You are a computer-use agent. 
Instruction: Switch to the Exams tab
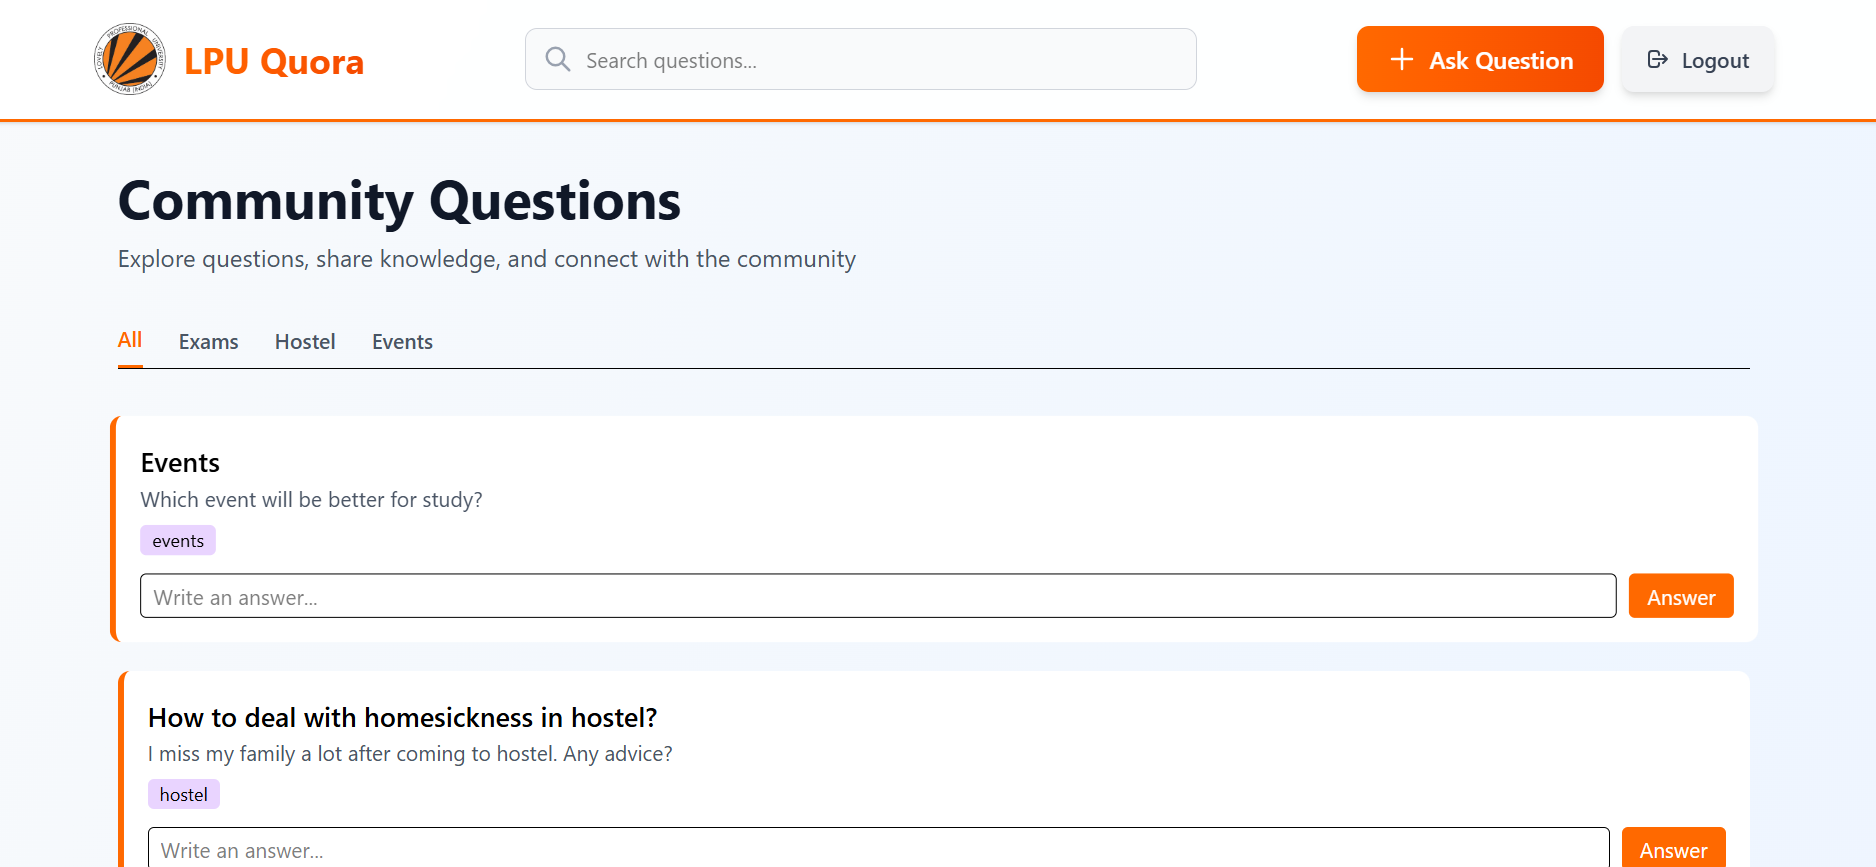(208, 341)
